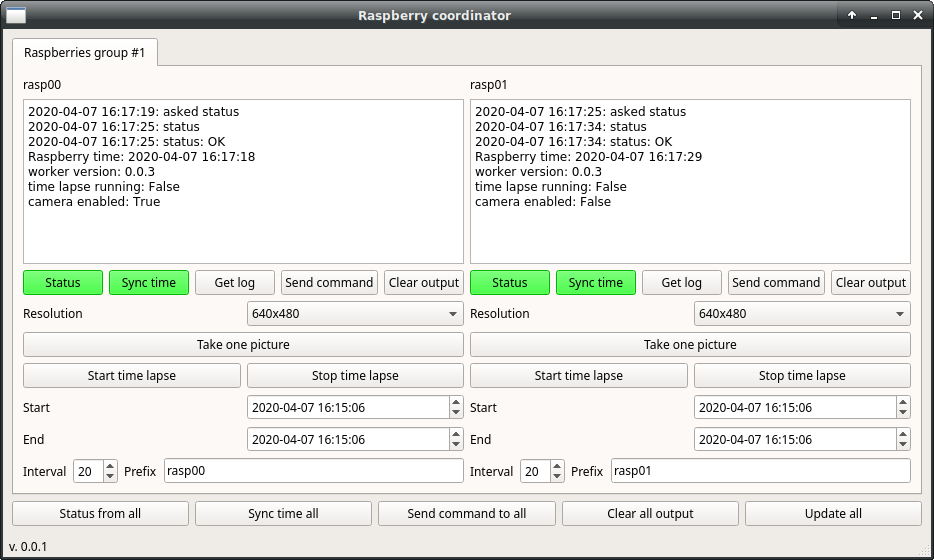Start time lapse on rasp00
Viewport: 934px width, 560px height.
click(x=132, y=375)
